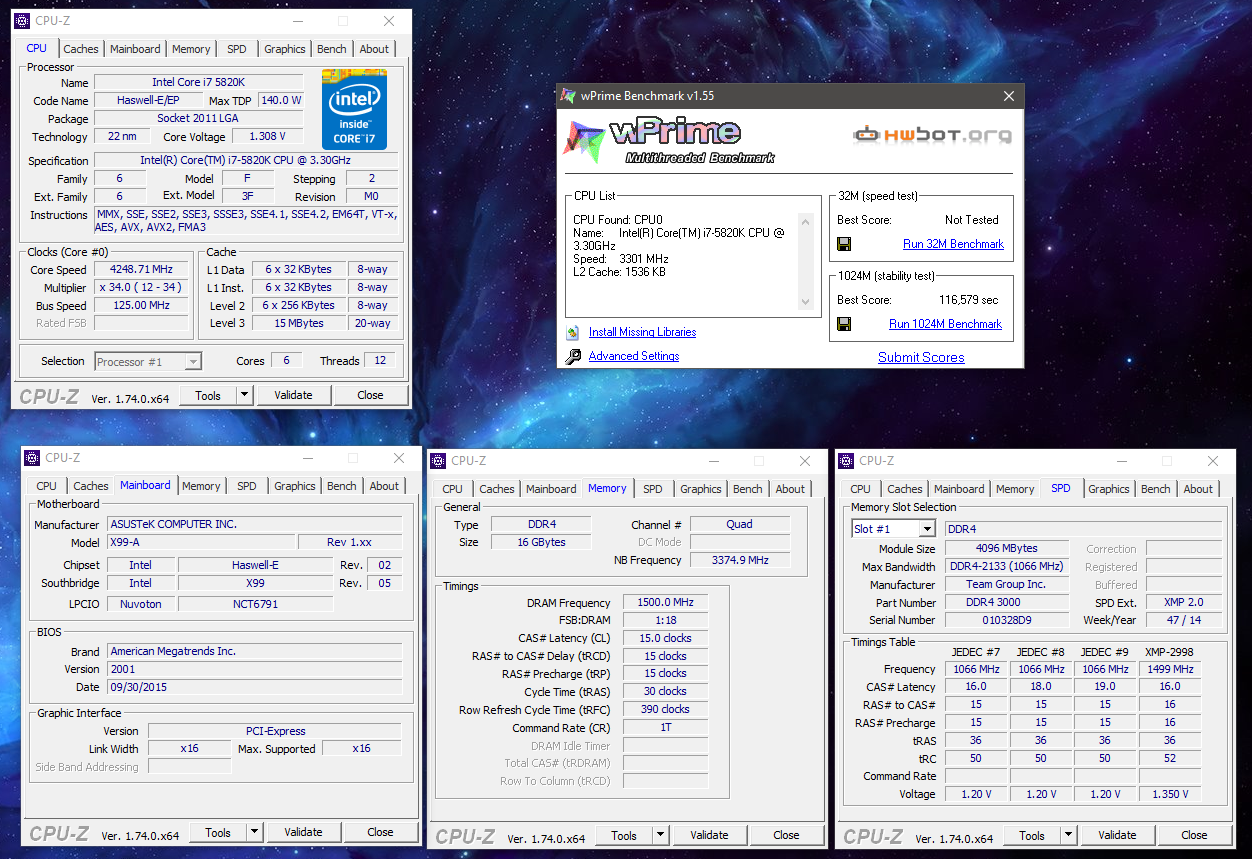Click the Core Voltage 1.308 V field
Viewport: 1252px width, 859px height.
coord(268,136)
